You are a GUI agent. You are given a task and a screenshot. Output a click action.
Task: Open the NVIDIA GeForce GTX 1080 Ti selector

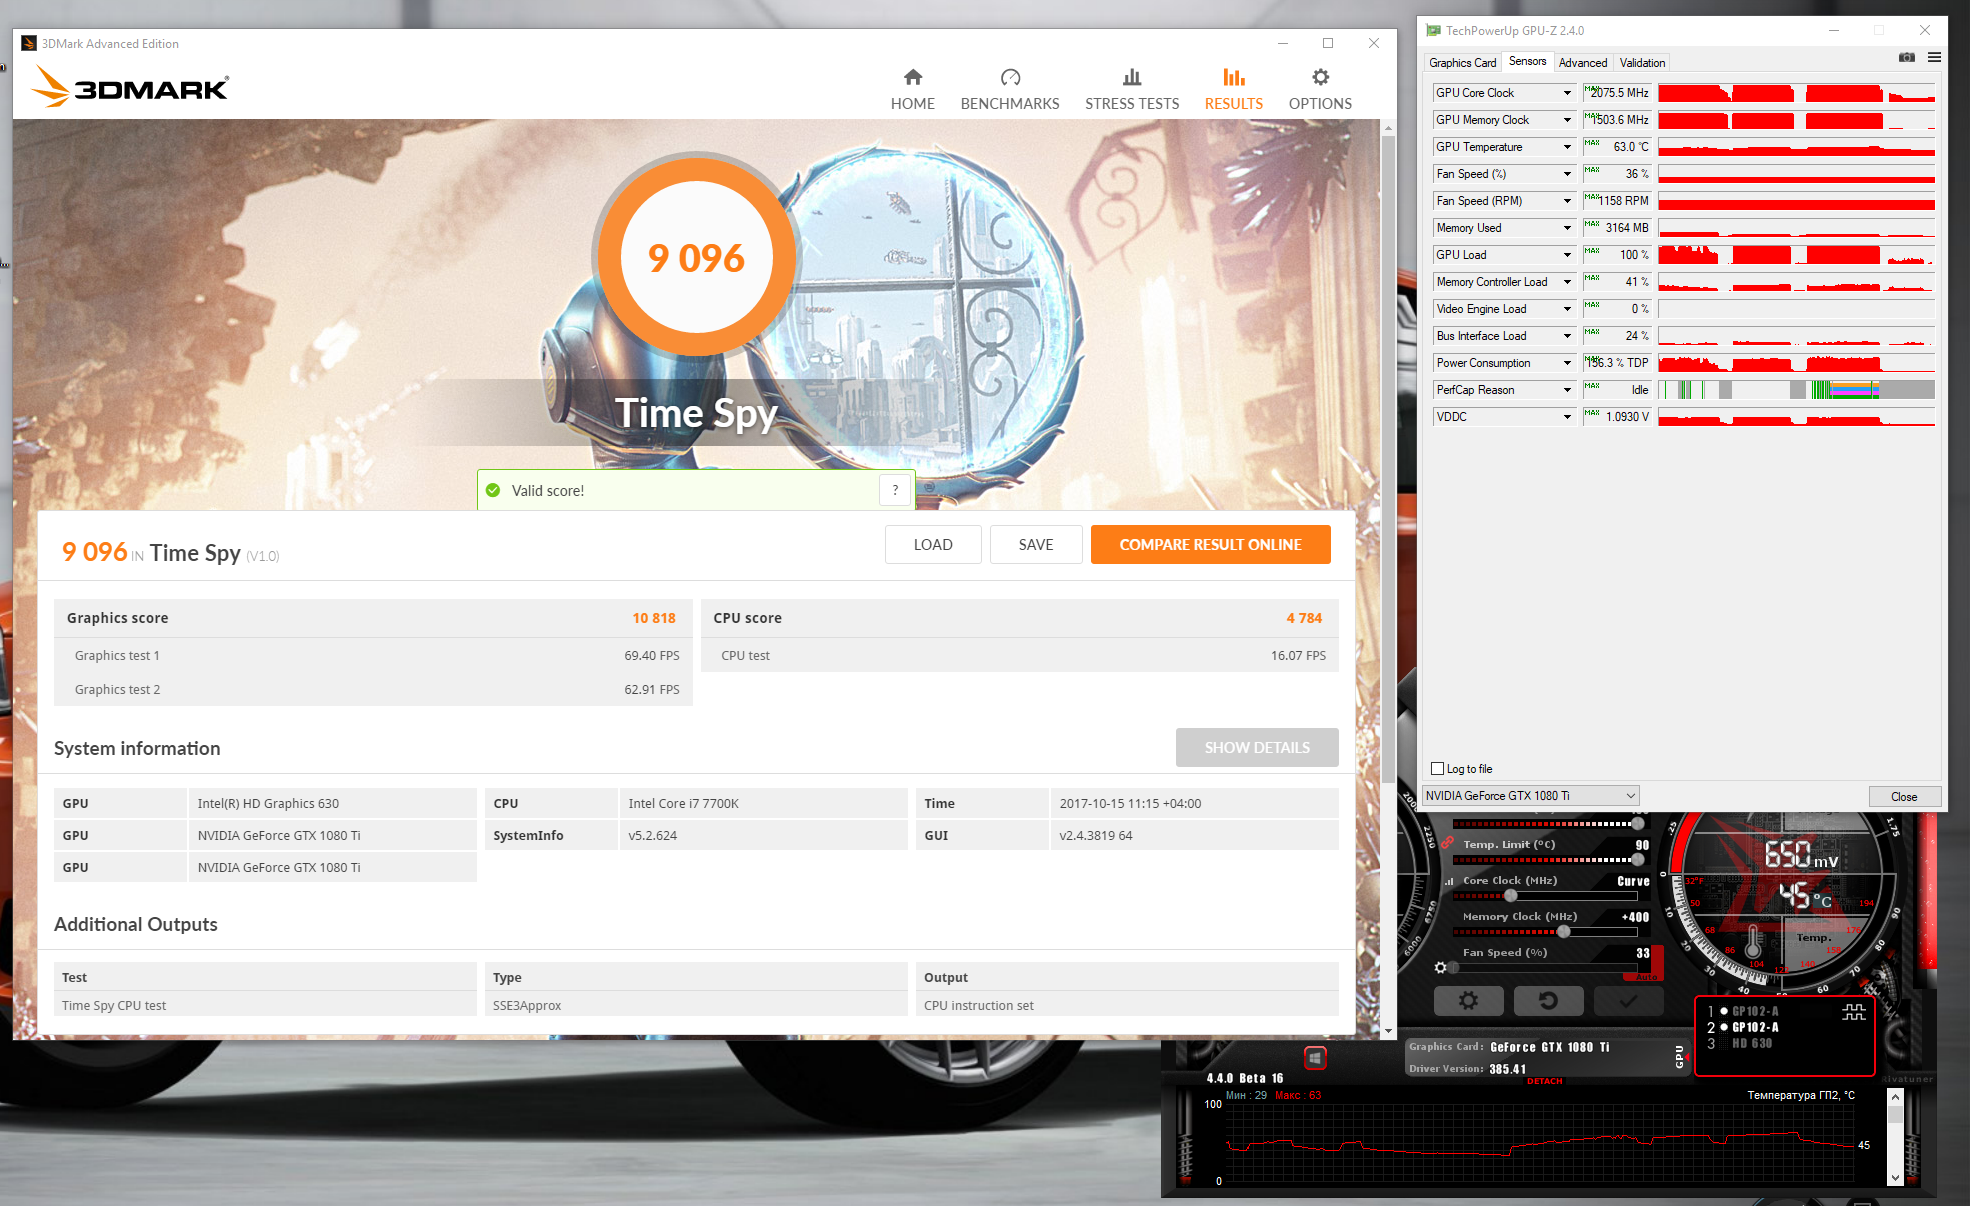point(1530,796)
